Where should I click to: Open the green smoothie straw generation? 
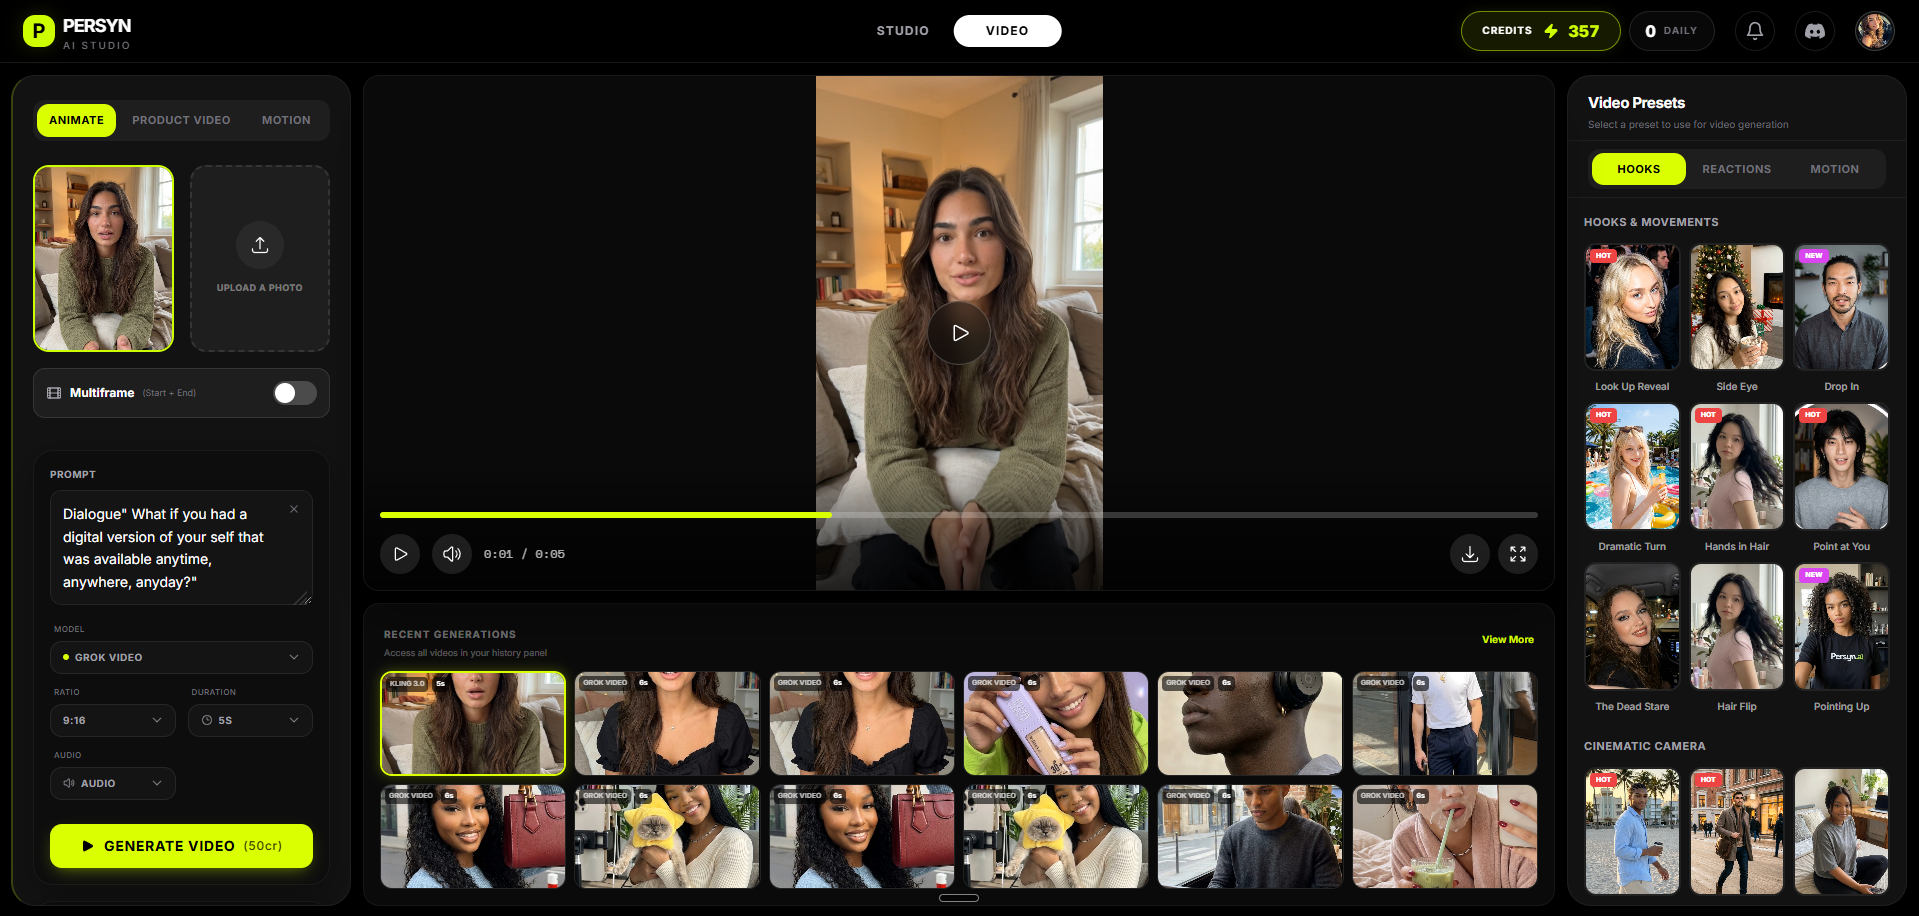(1444, 836)
